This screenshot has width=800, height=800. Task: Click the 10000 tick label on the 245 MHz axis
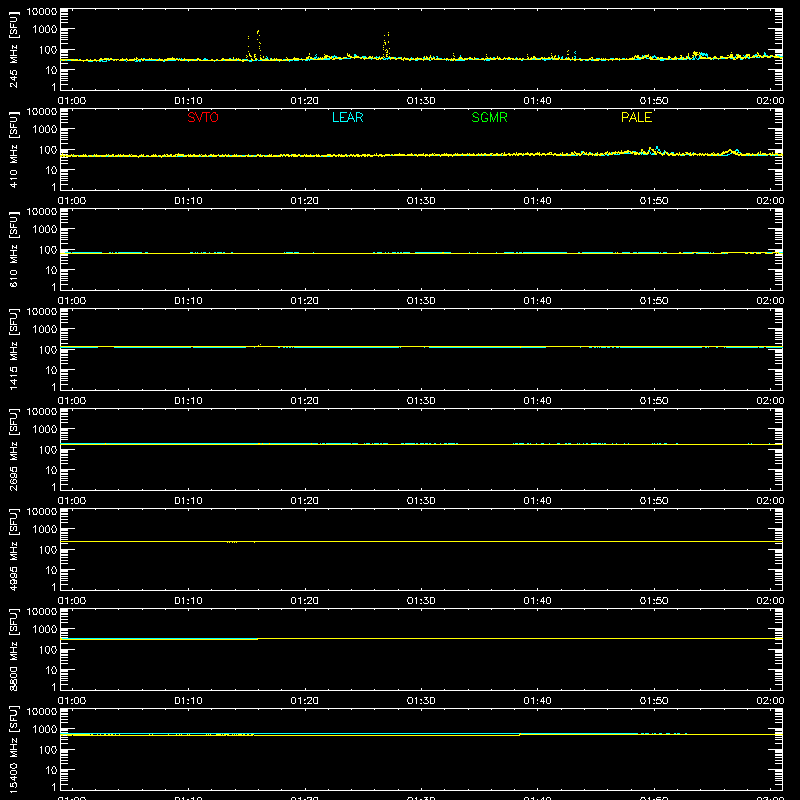(42, 11)
